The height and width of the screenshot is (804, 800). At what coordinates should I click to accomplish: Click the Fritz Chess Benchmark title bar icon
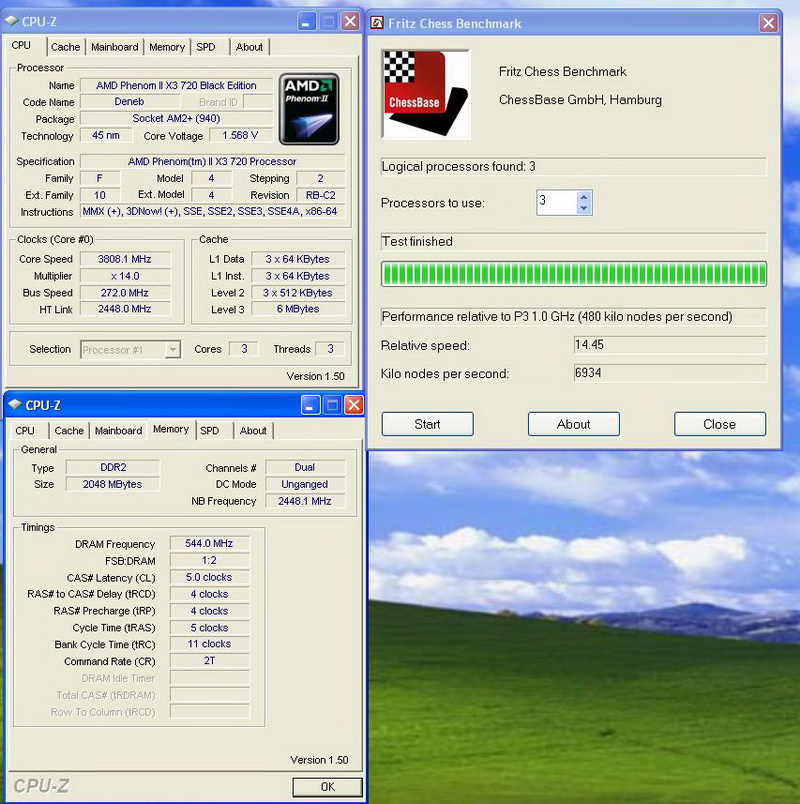coord(377,23)
